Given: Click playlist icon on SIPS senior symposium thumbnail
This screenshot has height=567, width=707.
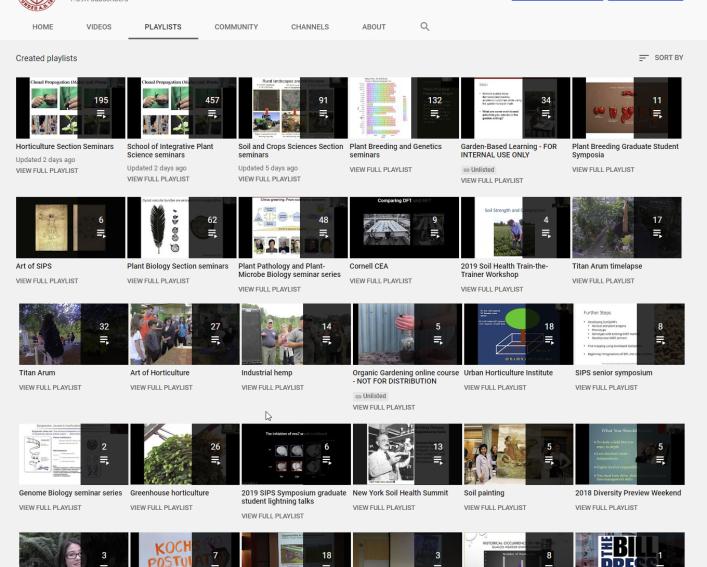Looking at the screenshot, I should pyautogui.click(x=661, y=340).
